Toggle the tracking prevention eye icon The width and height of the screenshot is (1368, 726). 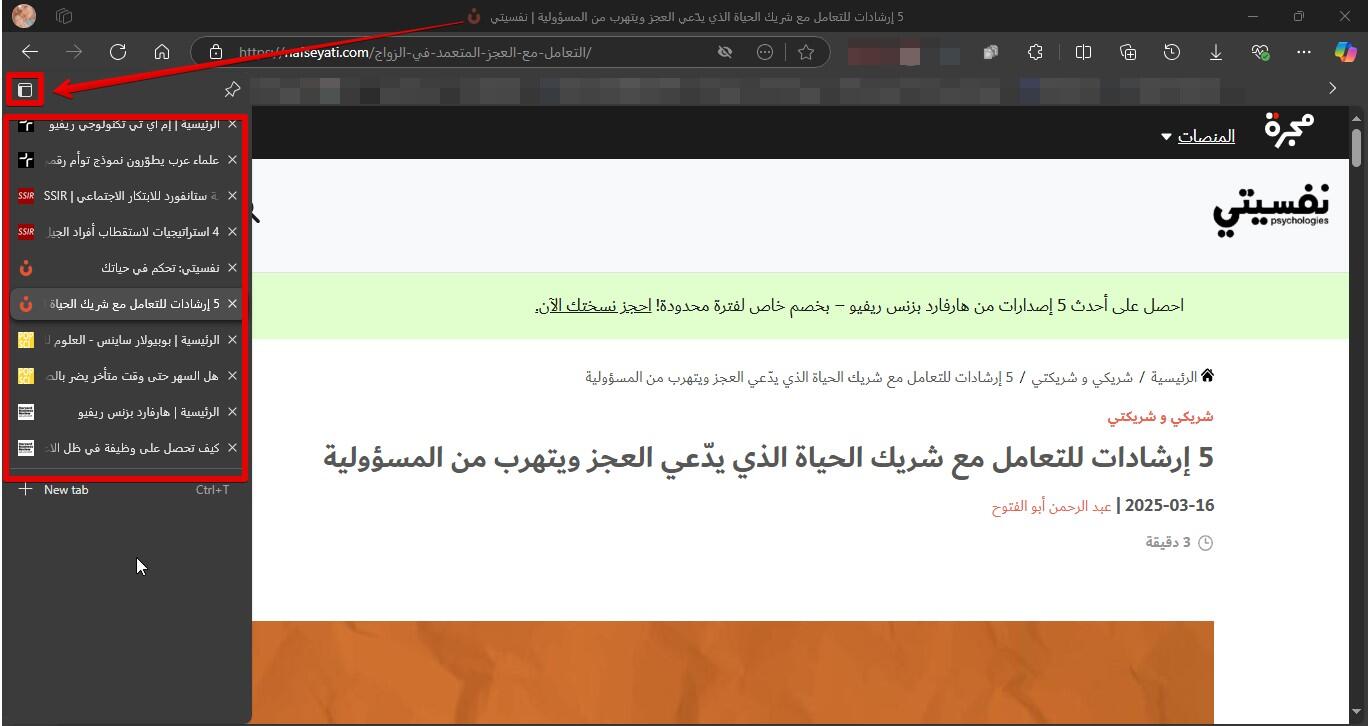tap(725, 52)
